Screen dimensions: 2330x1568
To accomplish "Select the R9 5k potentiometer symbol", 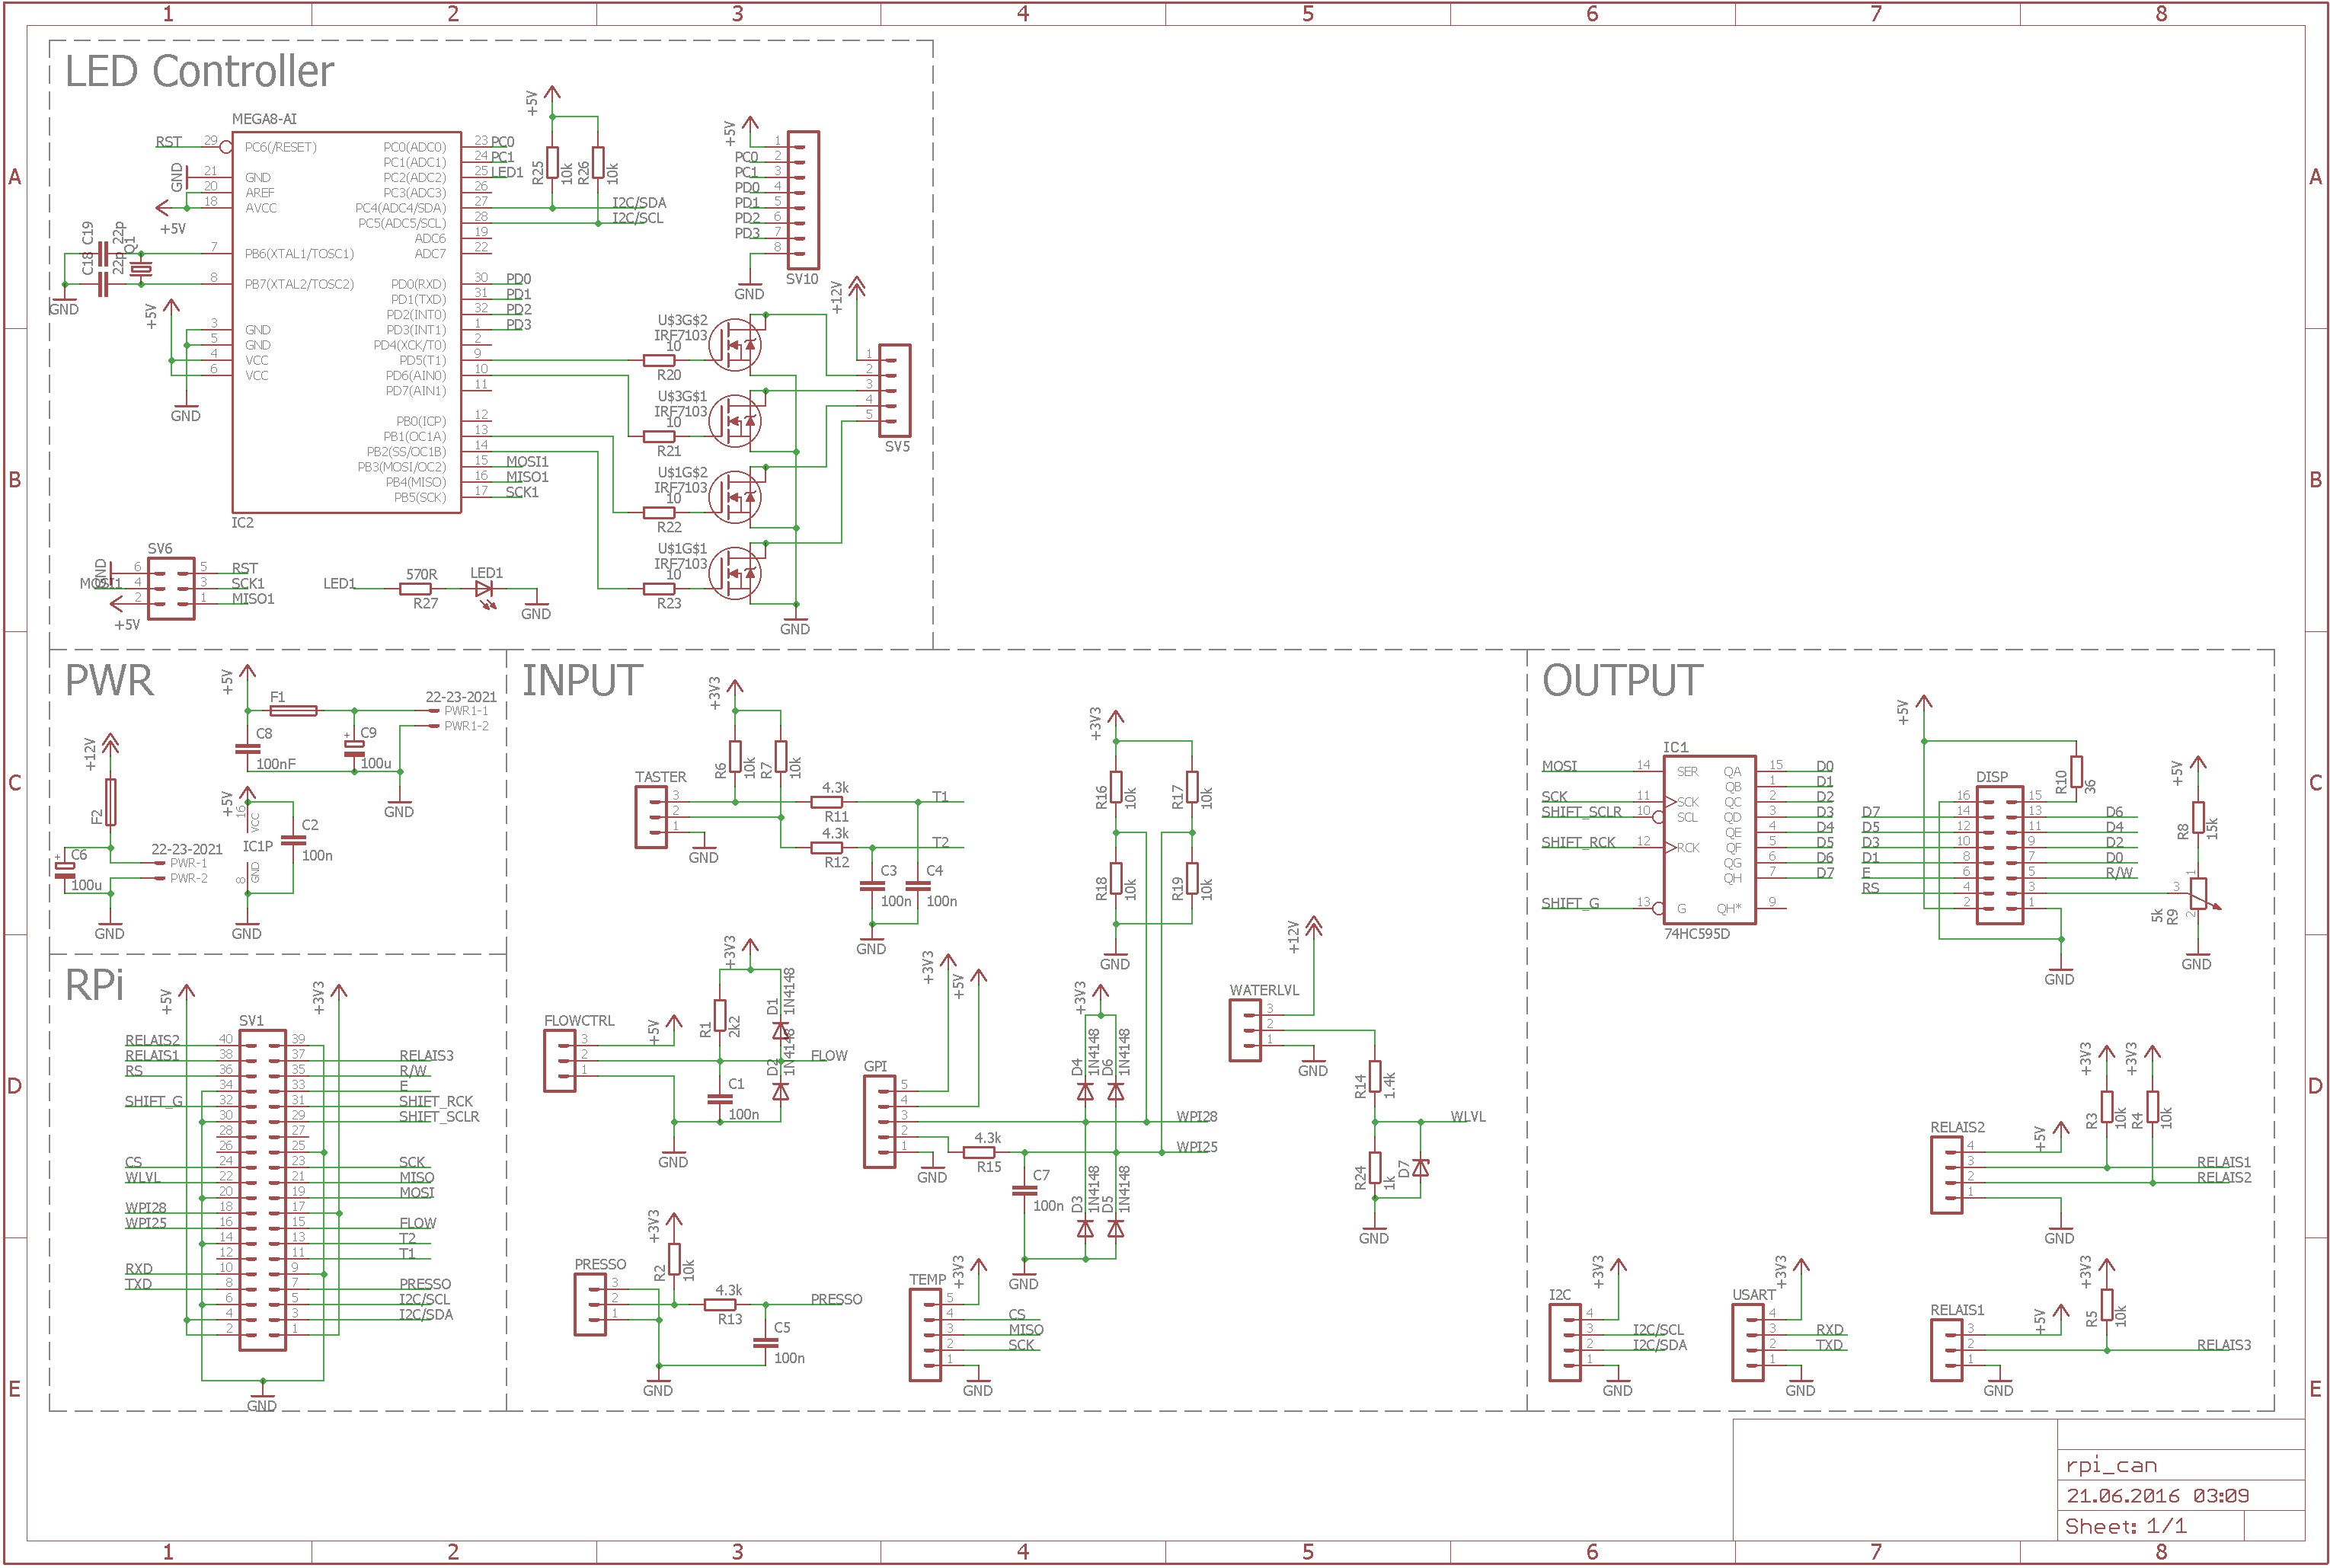I will [x=2198, y=893].
